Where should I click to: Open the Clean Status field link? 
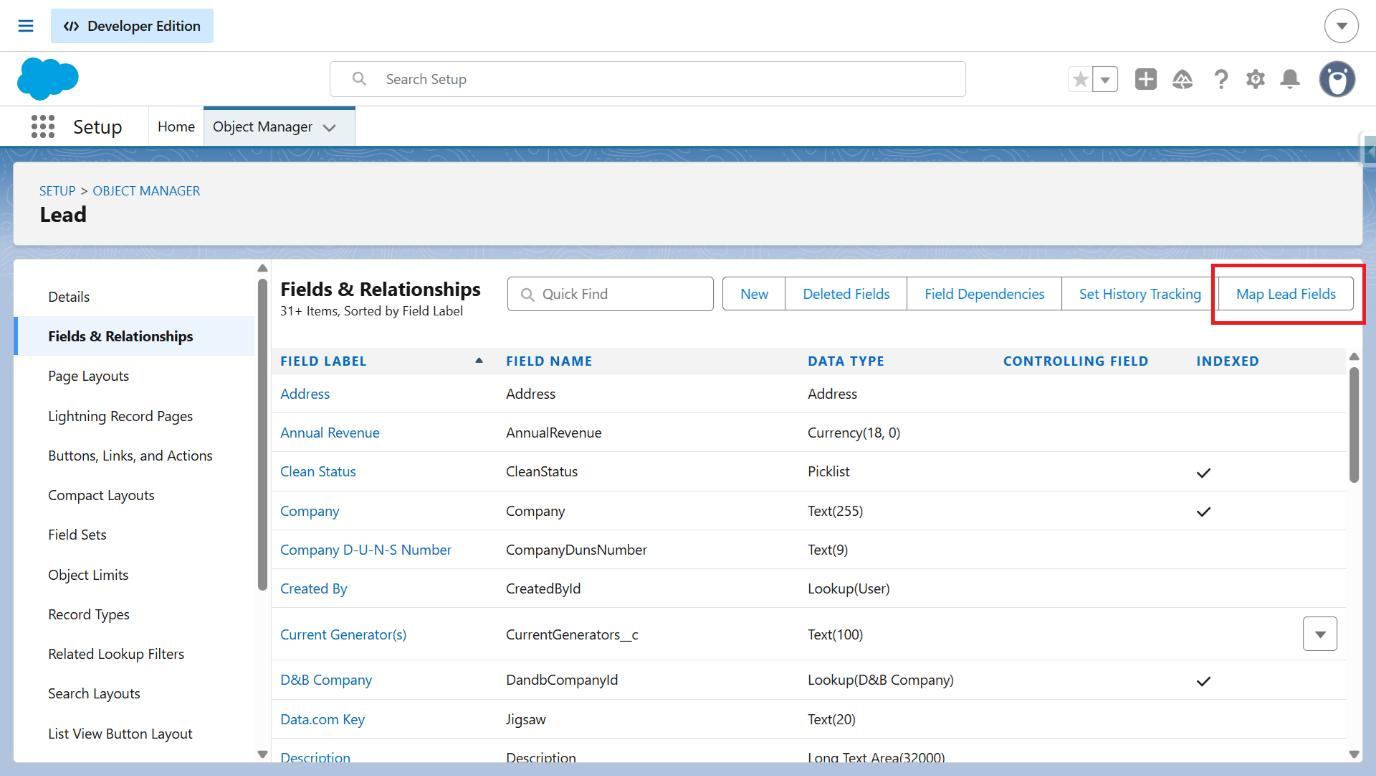pos(318,472)
